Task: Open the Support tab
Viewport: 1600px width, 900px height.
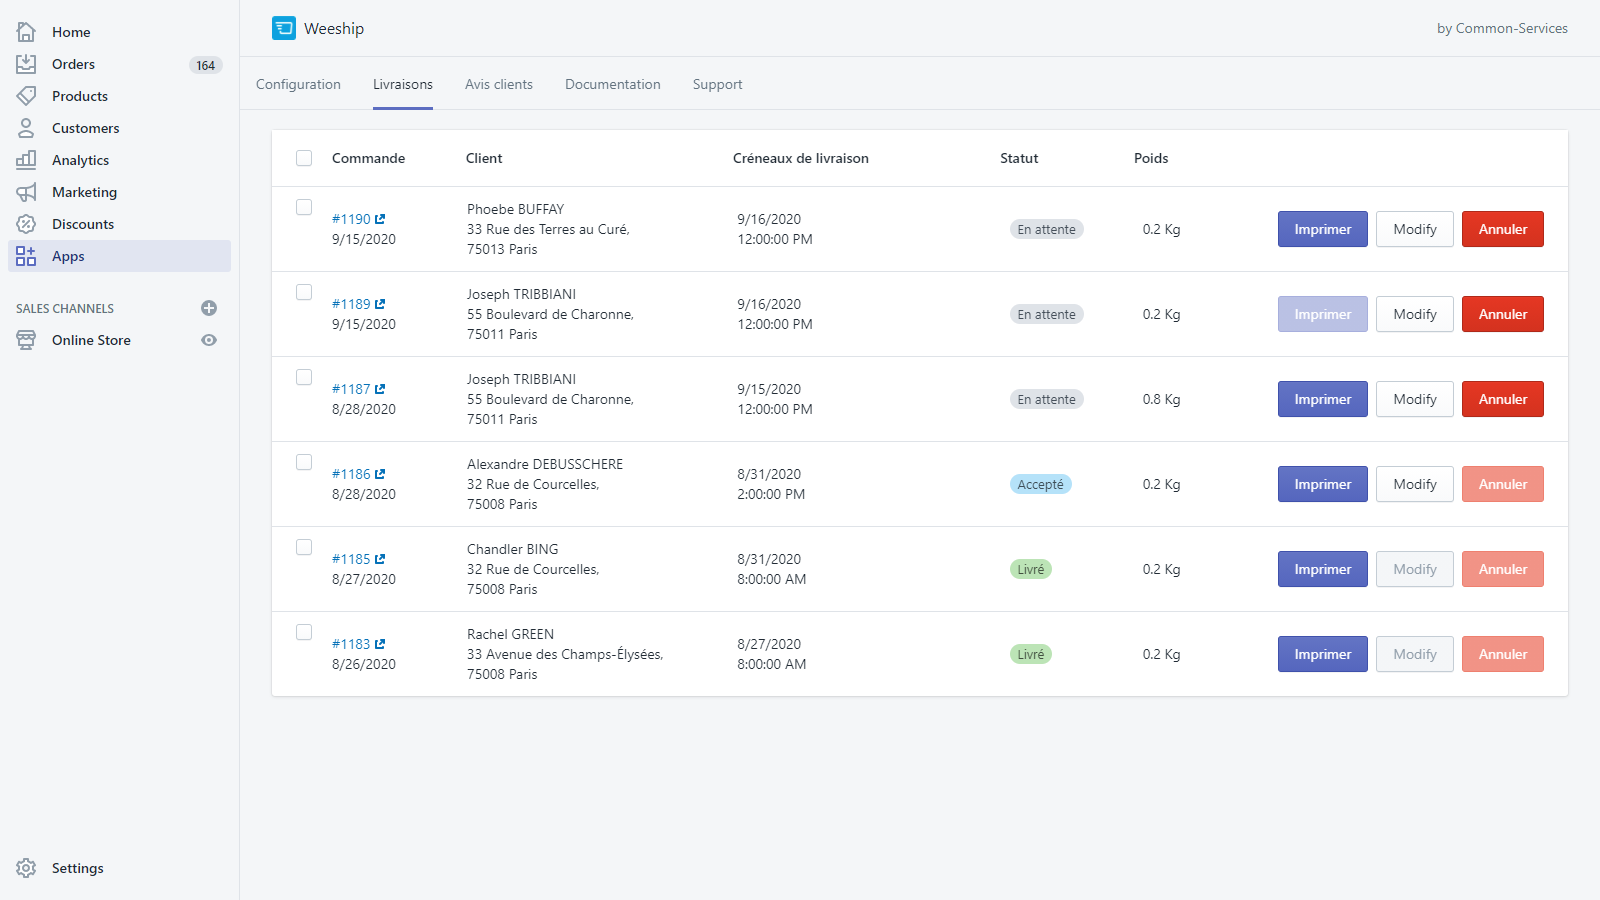Action: pyautogui.click(x=718, y=84)
